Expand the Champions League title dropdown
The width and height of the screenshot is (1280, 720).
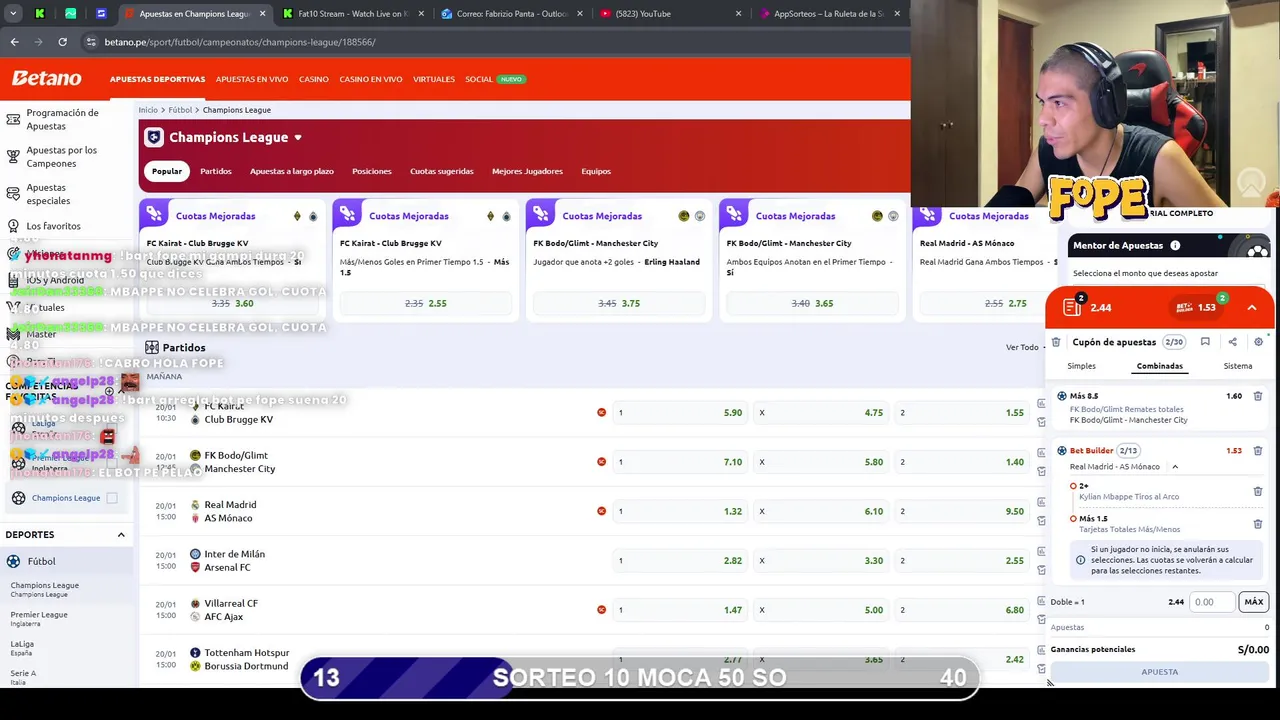coord(297,138)
